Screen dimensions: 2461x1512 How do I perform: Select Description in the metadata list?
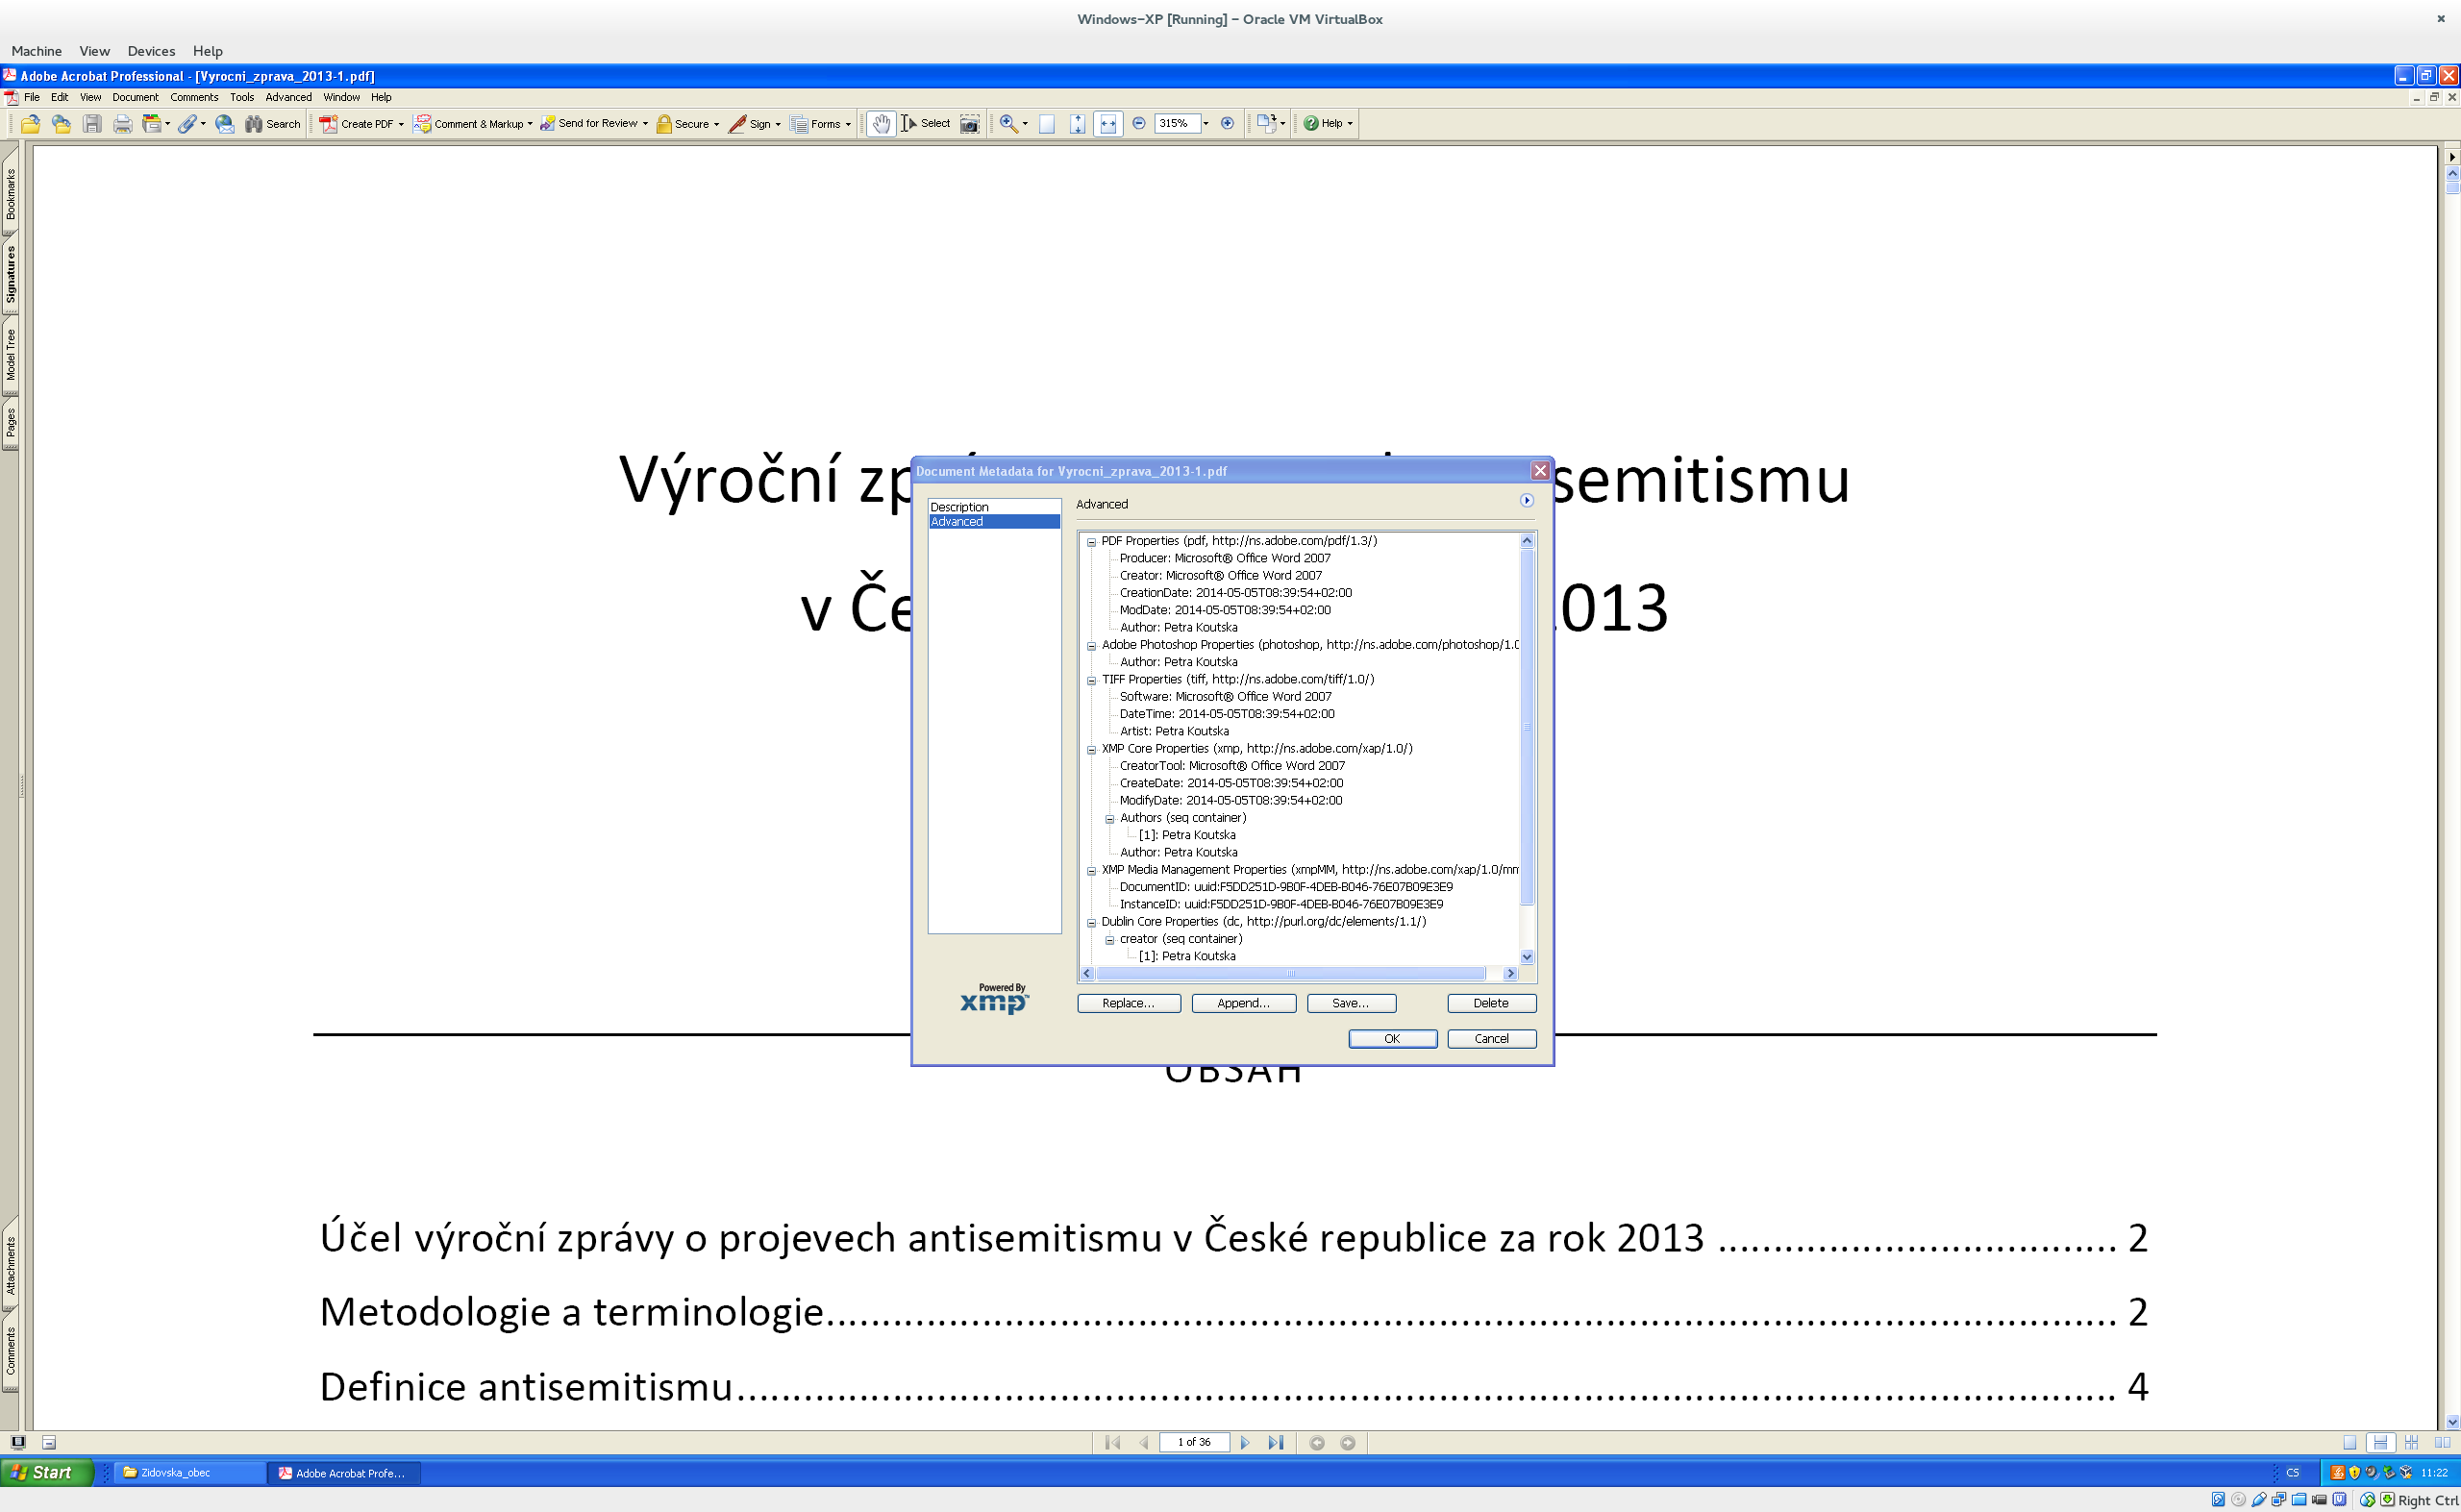click(x=994, y=507)
